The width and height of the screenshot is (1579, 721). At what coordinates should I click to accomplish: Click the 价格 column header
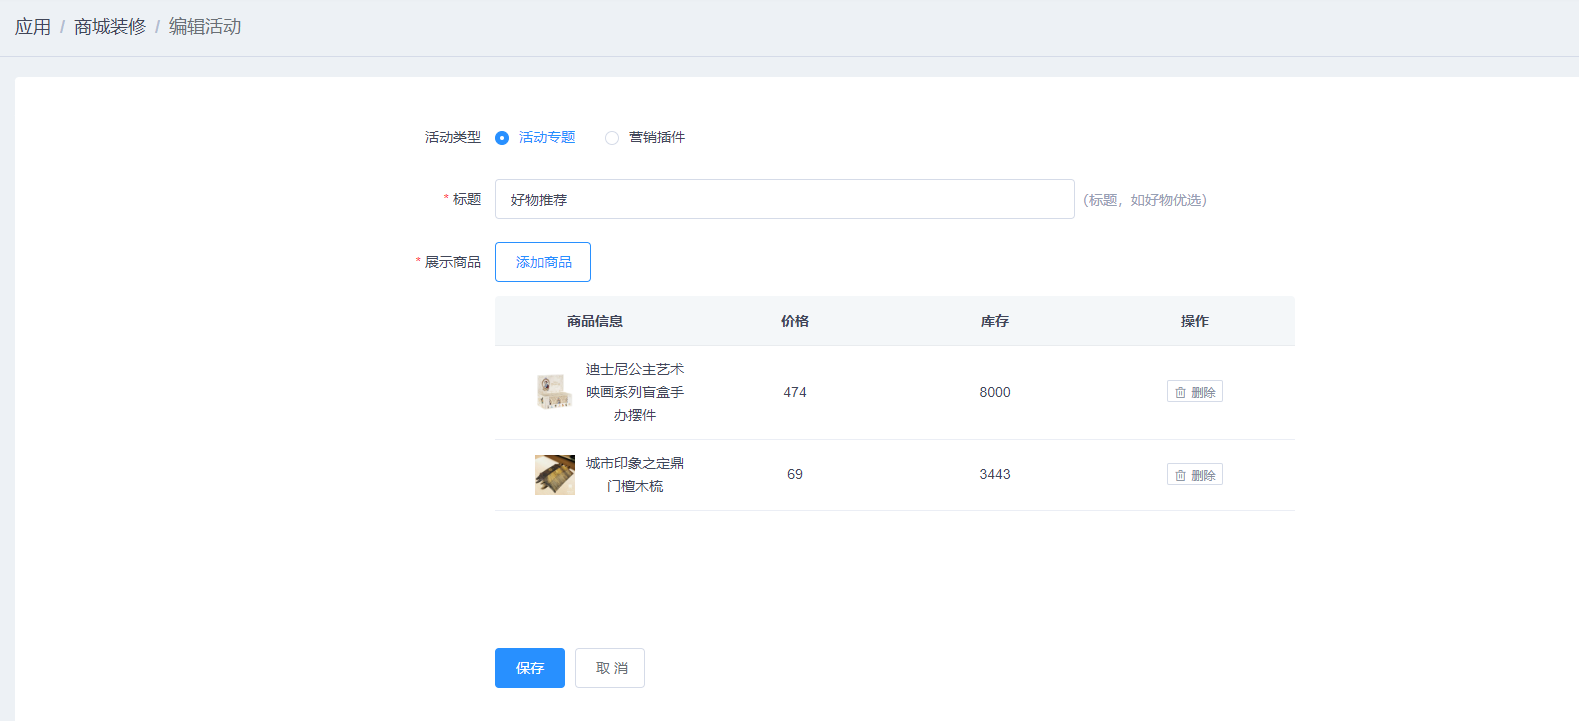click(x=795, y=321)
